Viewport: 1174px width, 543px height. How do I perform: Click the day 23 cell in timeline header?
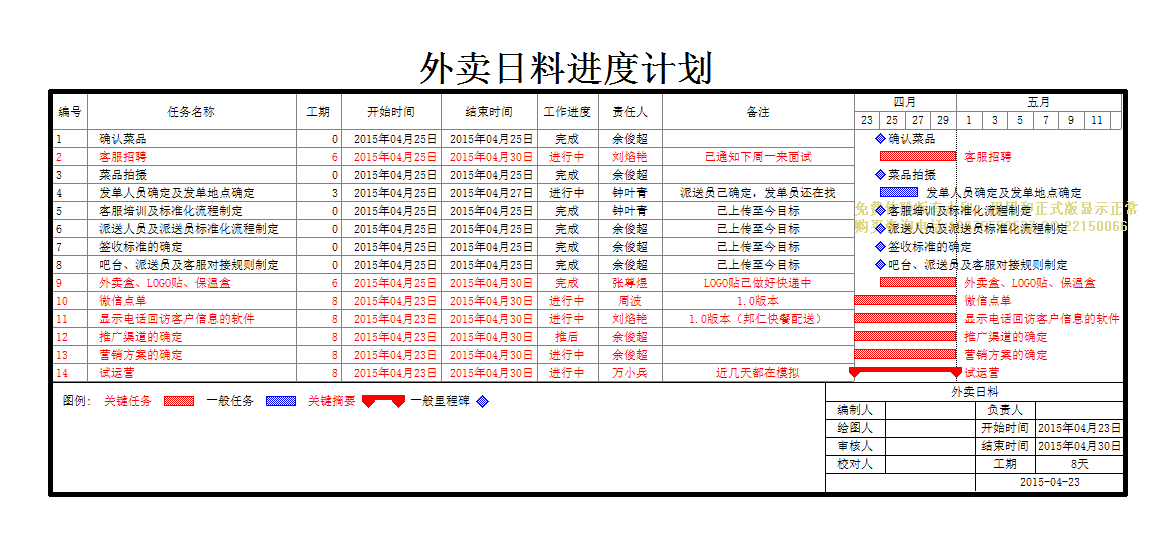867,120
